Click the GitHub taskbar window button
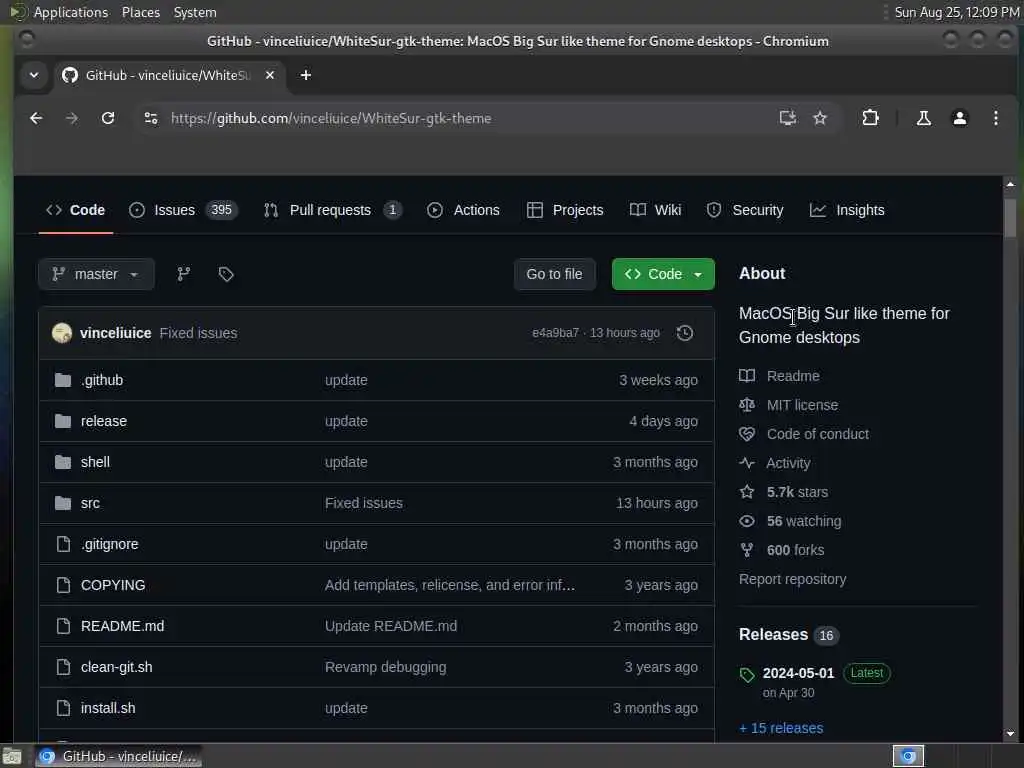The height and width of the screenshot is (768, 1024). pyautogui.click(x=118, y=756)
